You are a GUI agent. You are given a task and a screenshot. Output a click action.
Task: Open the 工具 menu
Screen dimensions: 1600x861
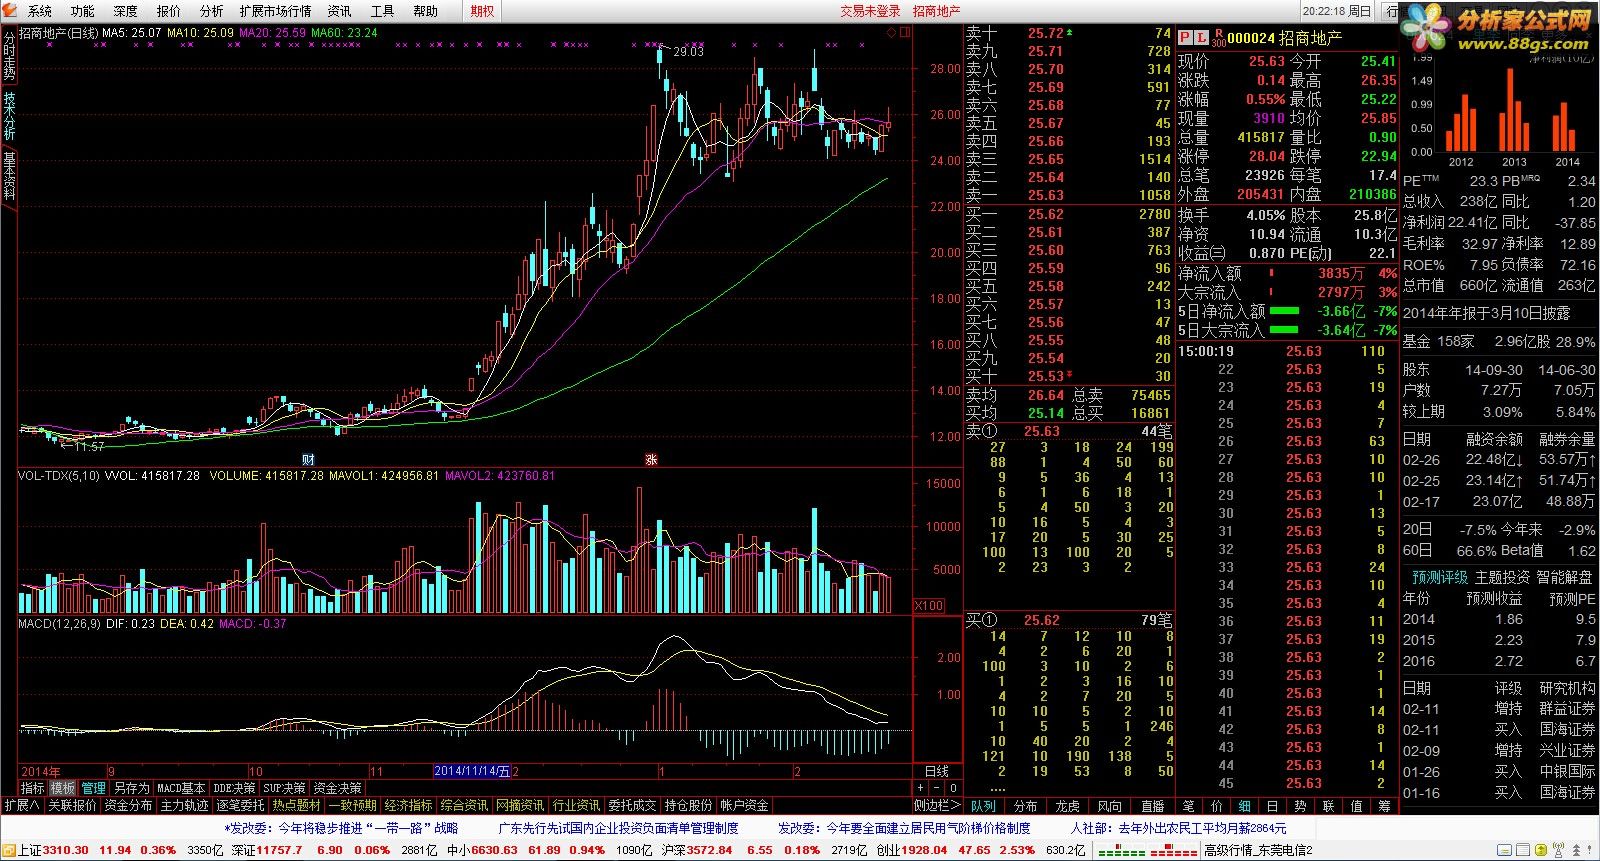point(382,11)
